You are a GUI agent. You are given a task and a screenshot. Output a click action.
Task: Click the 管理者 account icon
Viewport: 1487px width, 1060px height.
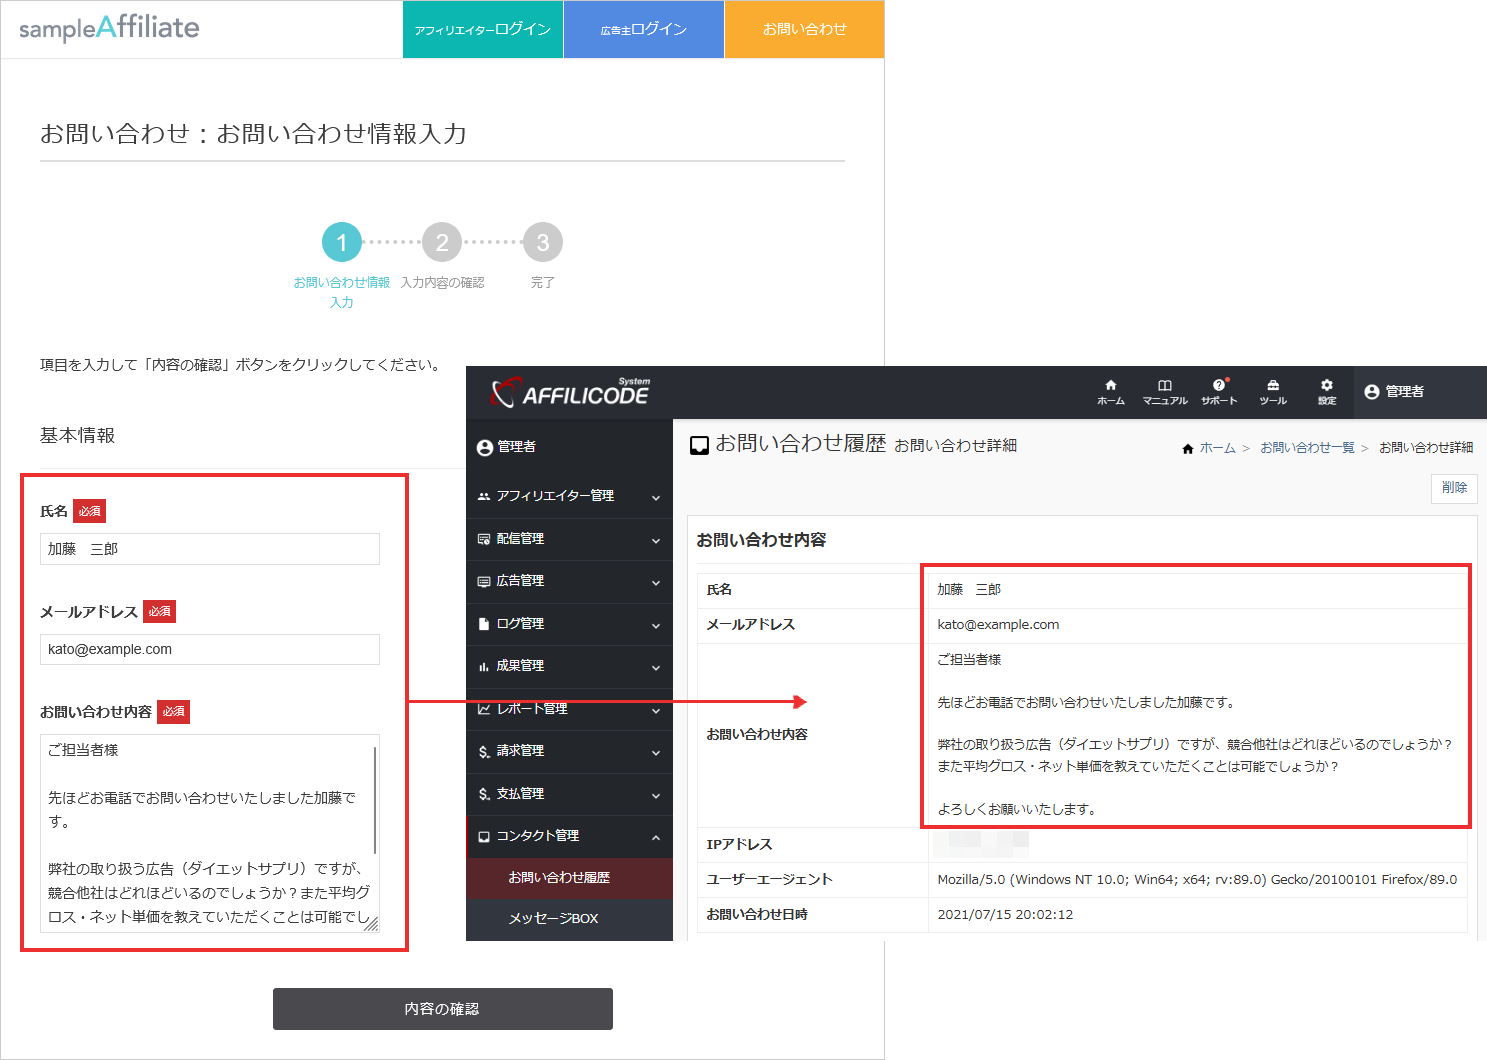pyautogui.click(x=1371, y=392)
